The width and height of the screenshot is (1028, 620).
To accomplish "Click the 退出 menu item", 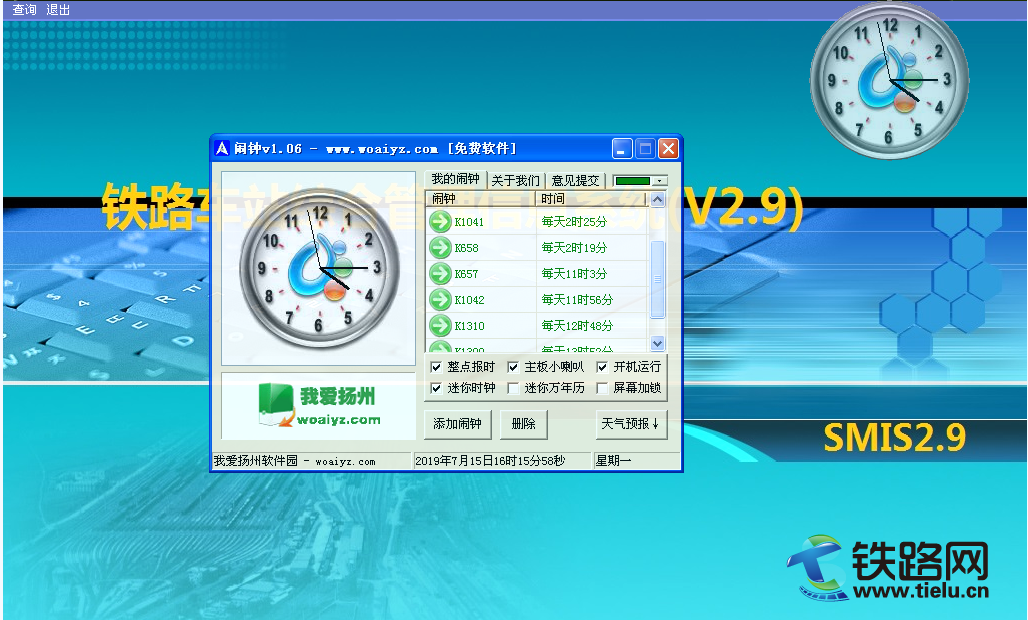I will coord(58,10).
